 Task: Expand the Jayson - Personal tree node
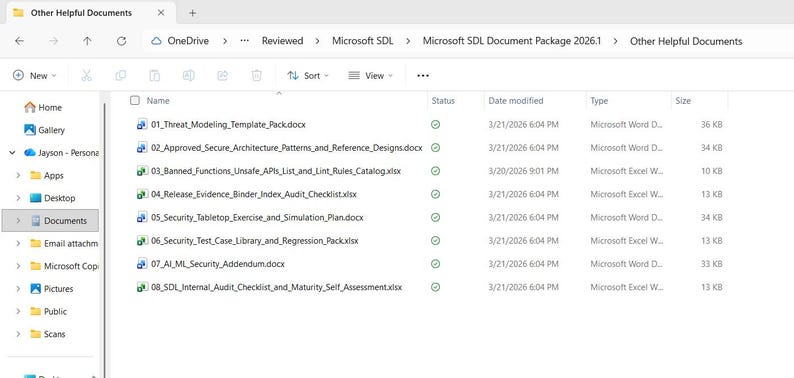pyautogui.click(x=12, y=153)
